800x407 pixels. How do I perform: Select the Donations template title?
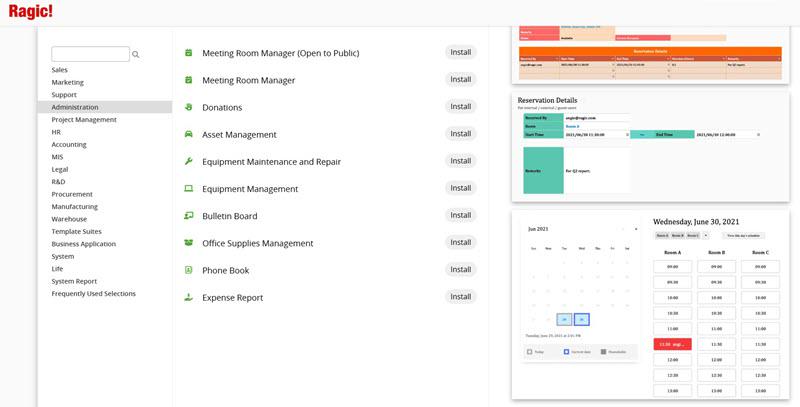[x=222, y=108]
